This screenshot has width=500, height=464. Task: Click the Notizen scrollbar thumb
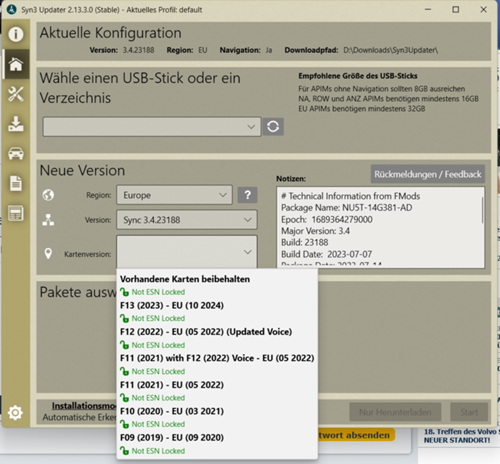coord(482,210)
